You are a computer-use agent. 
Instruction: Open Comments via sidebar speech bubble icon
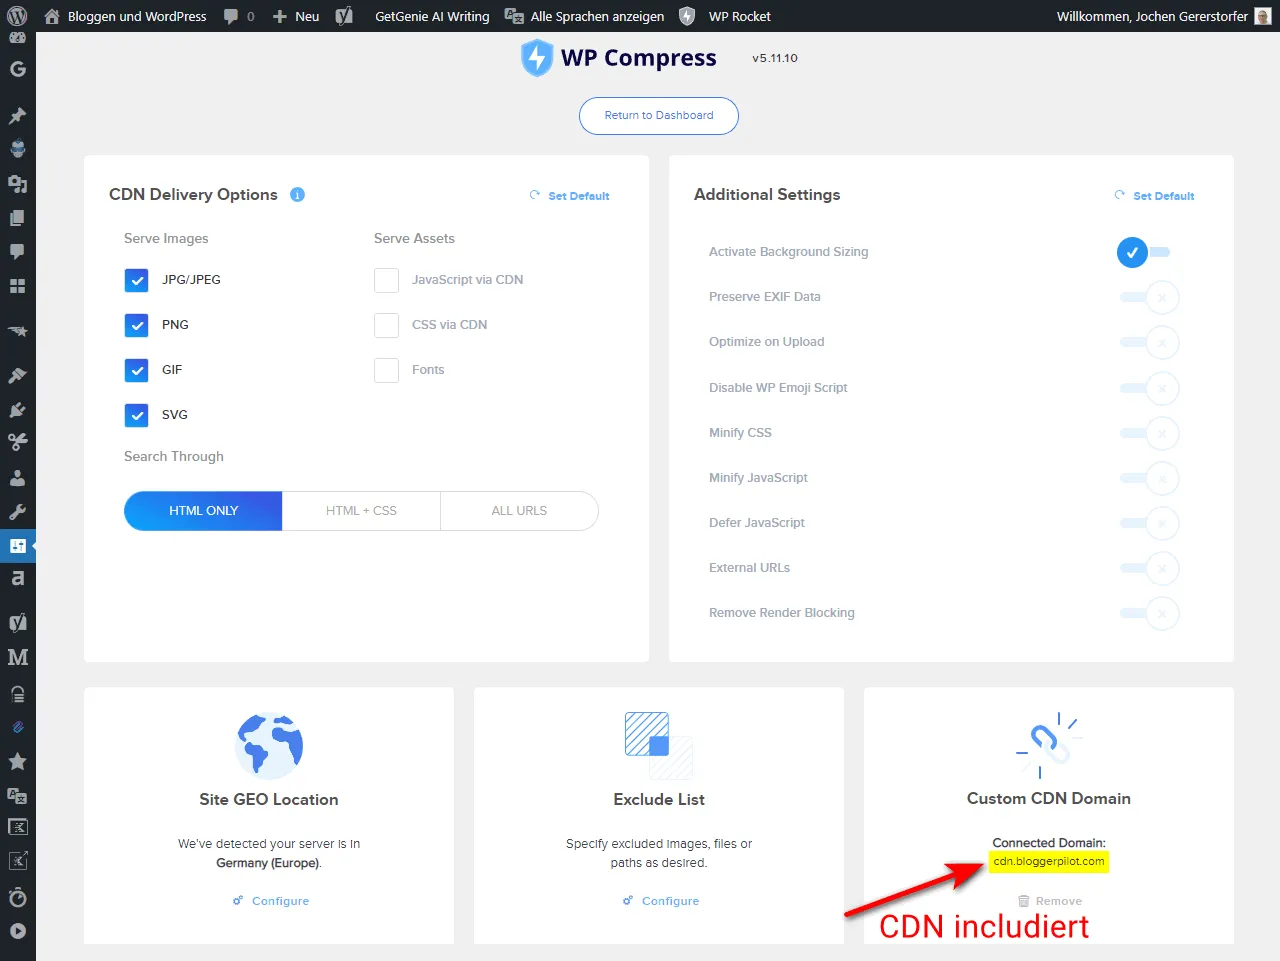(17, 251)
